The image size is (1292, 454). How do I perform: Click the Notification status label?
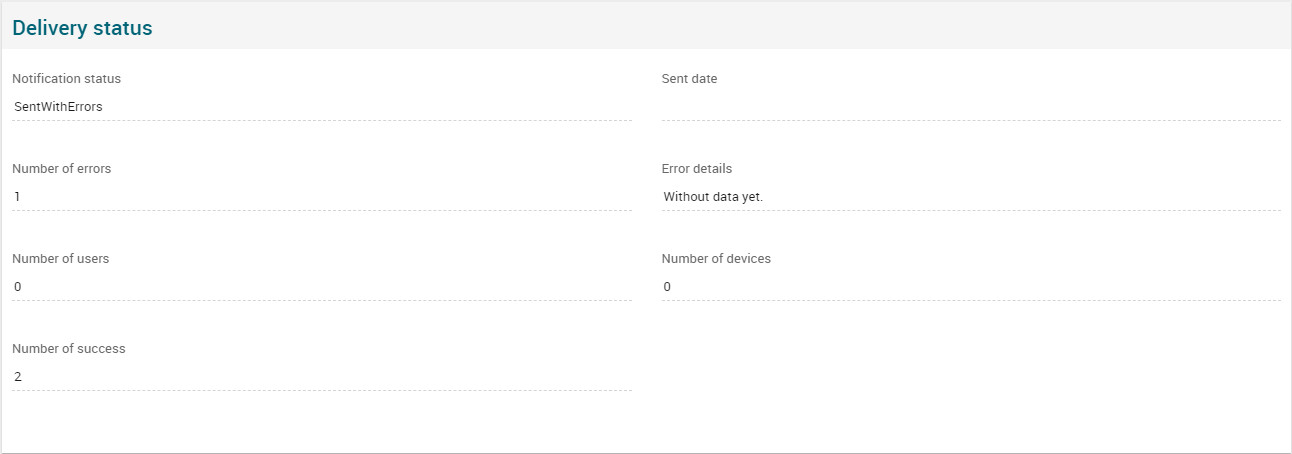(x=66, y=78)
